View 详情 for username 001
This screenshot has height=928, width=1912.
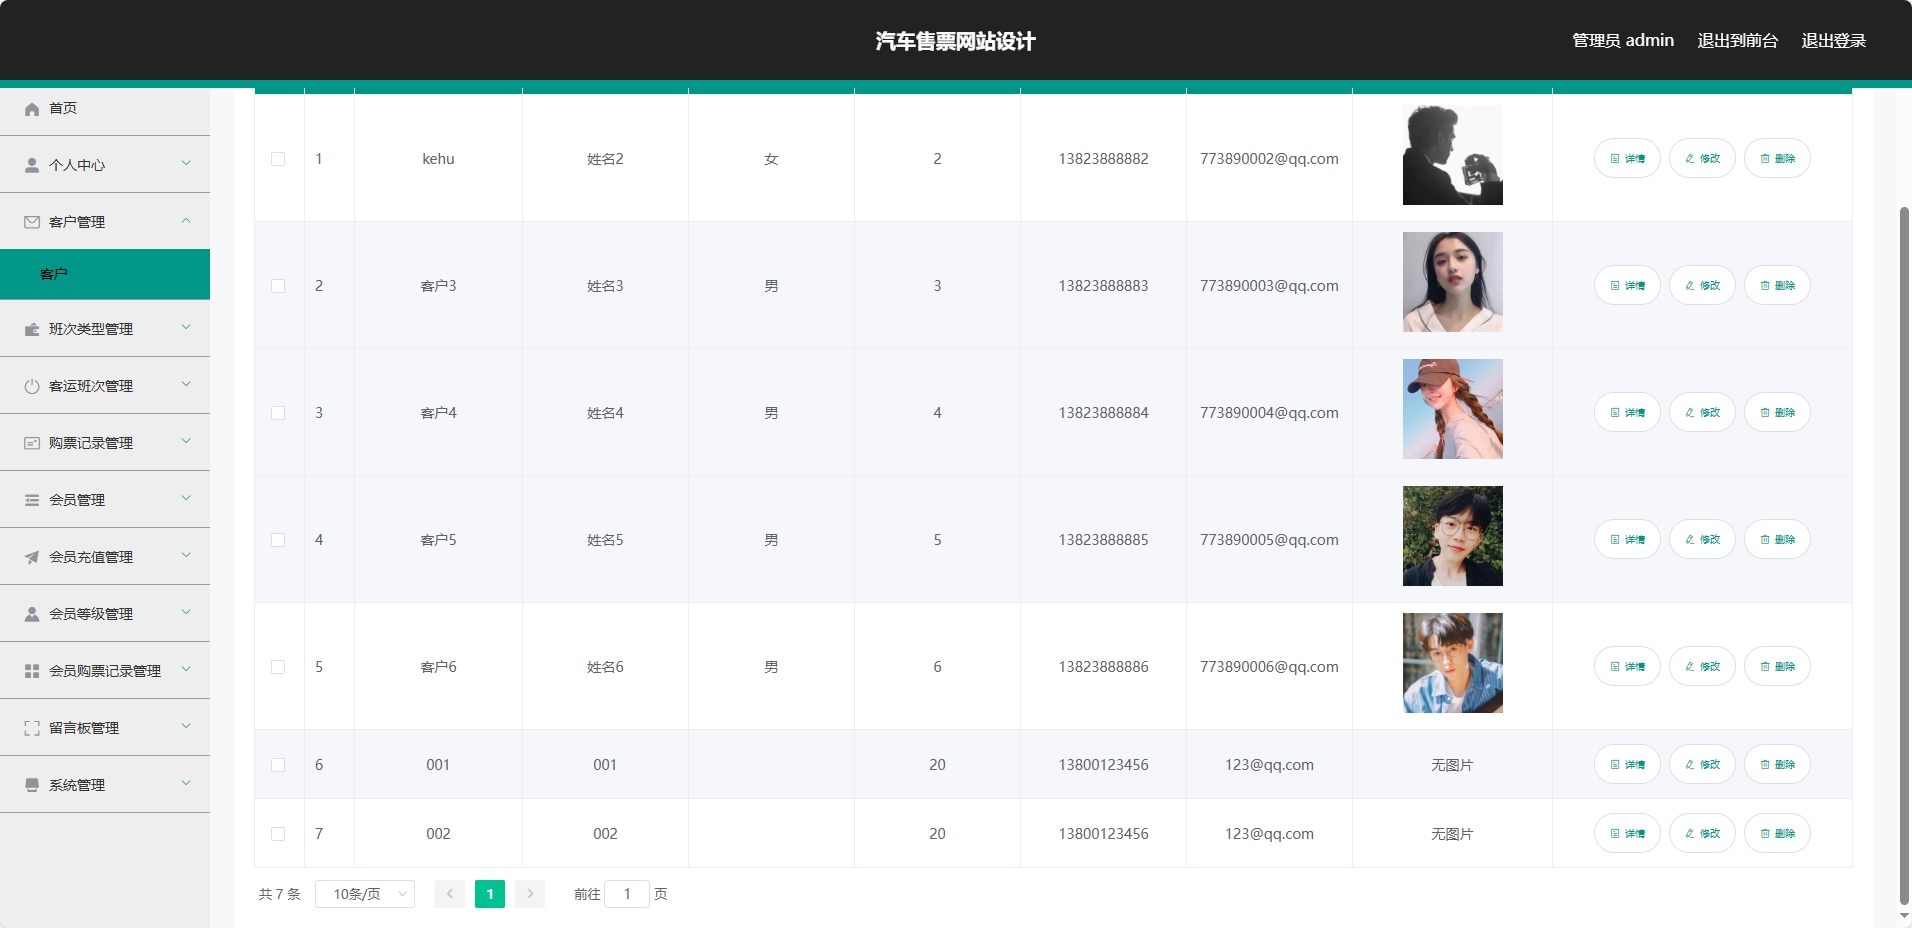1627,765
